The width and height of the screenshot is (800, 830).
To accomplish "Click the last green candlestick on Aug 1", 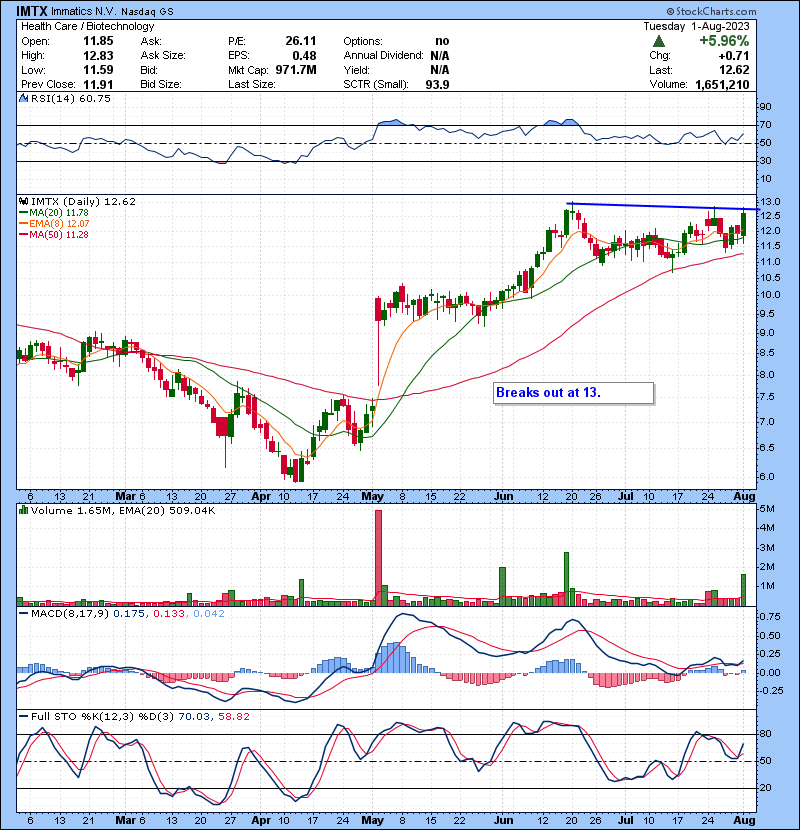I will pyautogui.click(x=743, y=224).
